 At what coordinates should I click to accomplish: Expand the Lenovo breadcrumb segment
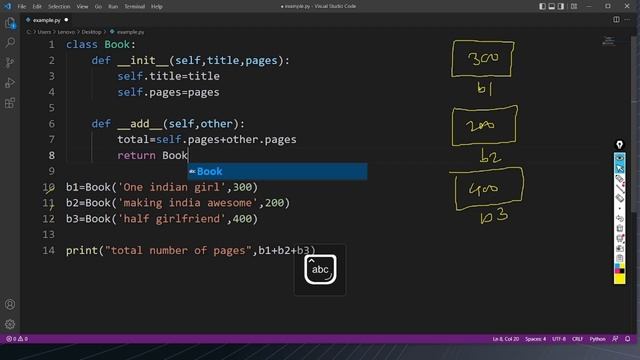click(66, 32)
